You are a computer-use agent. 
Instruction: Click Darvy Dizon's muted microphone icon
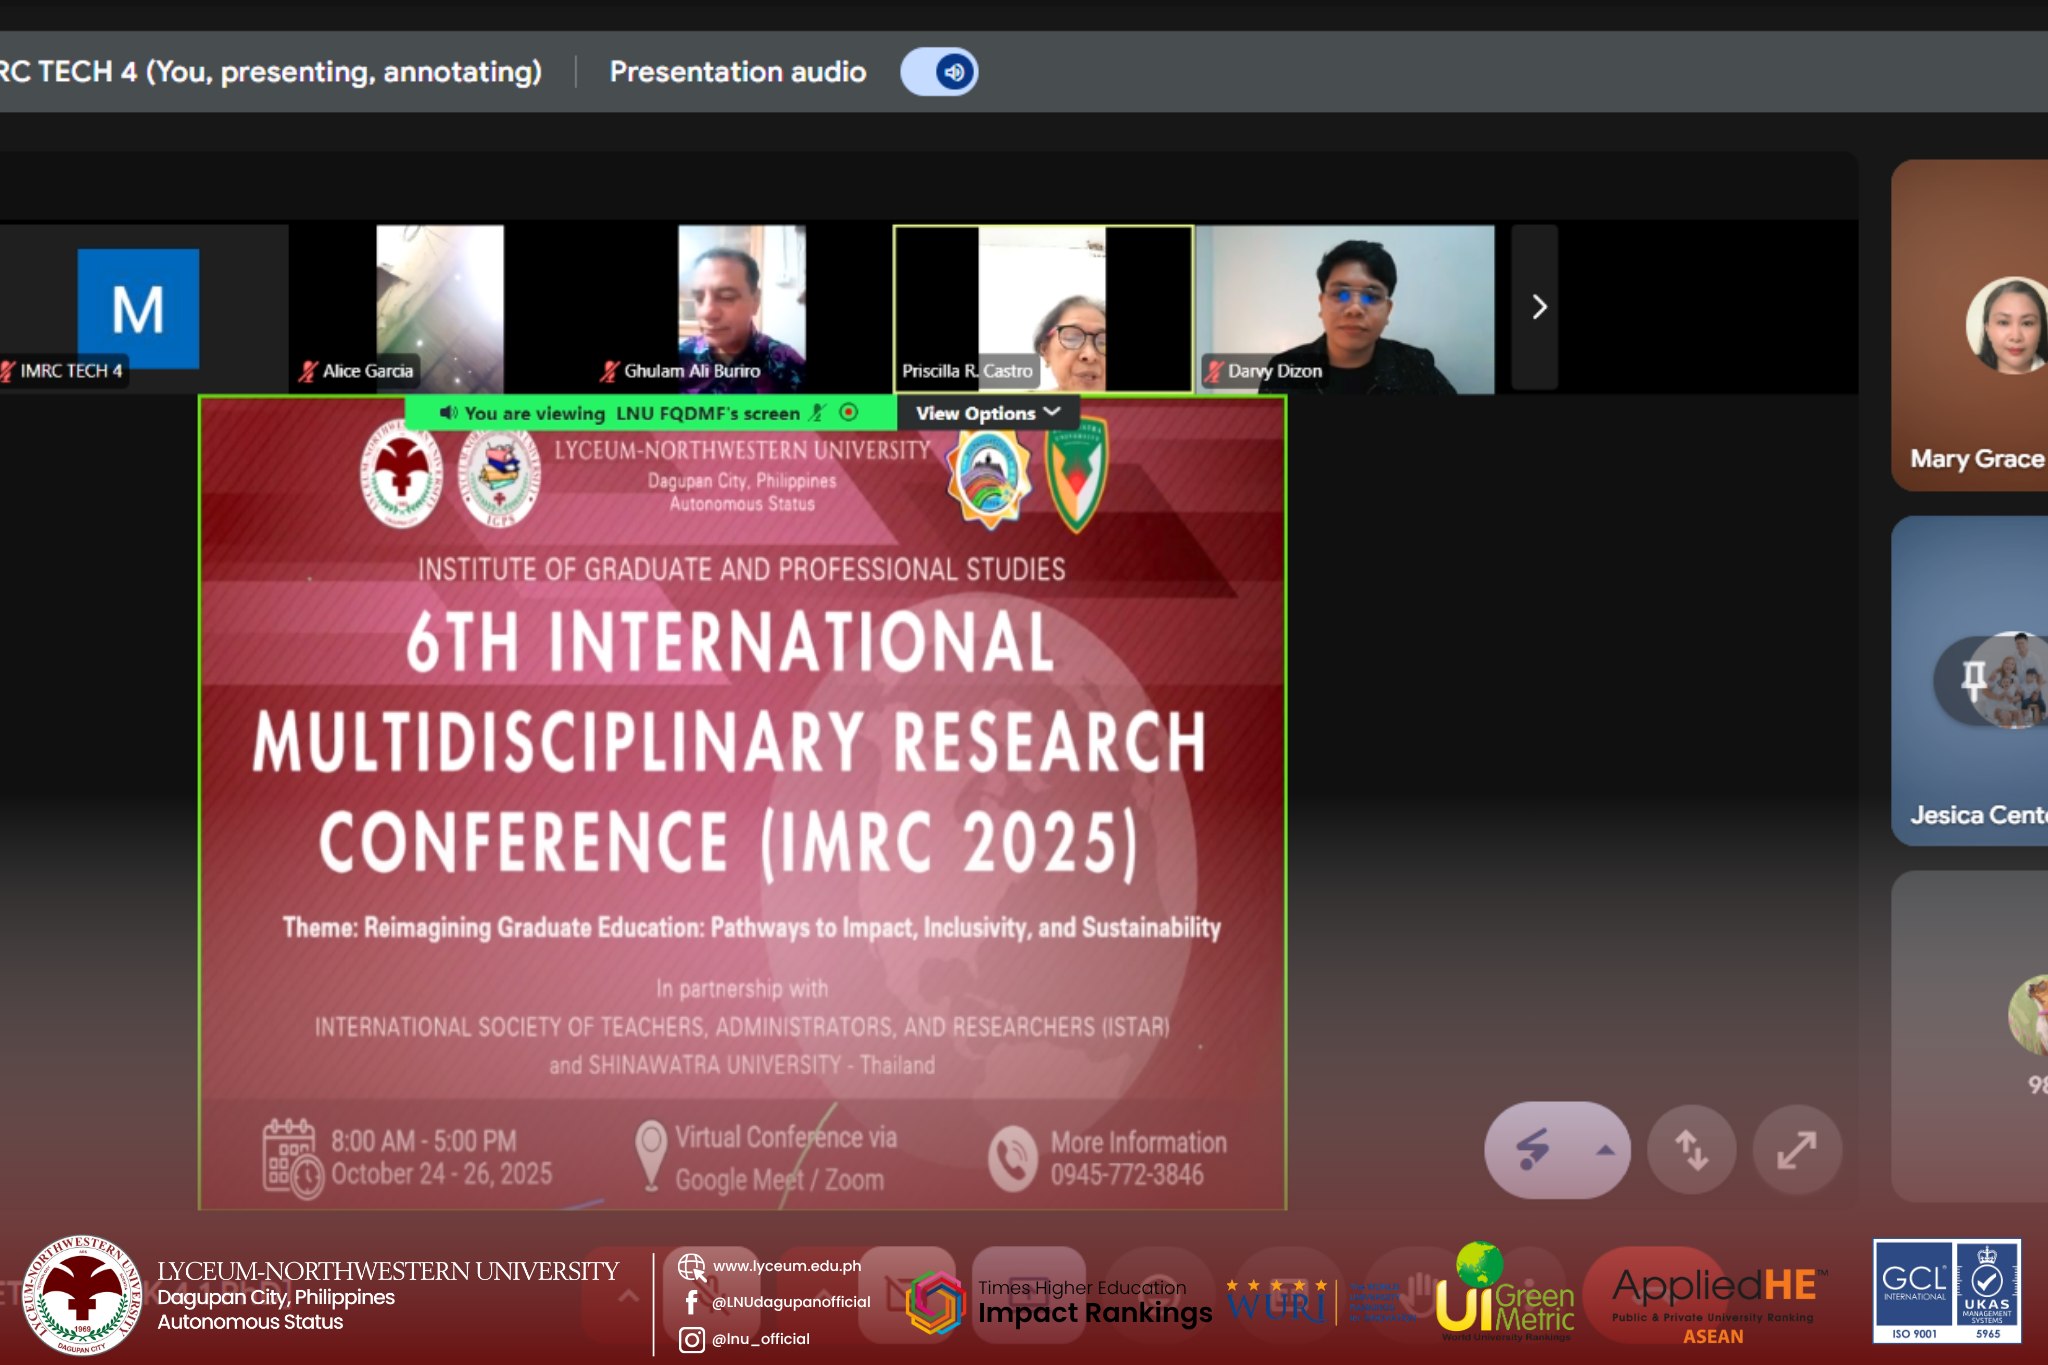click(x=1213, y=371)
